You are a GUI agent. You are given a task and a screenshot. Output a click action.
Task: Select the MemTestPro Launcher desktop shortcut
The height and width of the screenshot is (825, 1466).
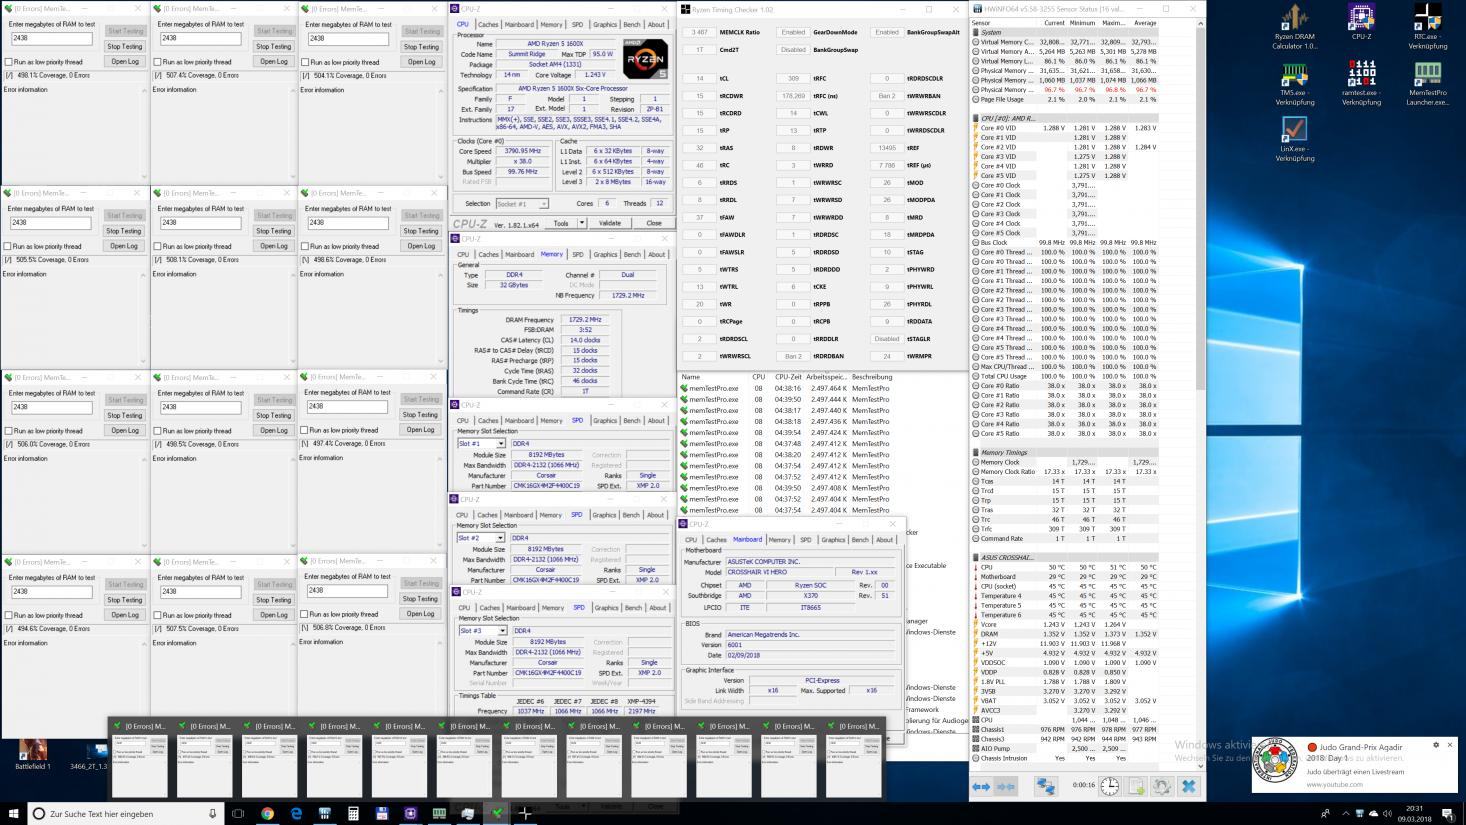click(1427, 84)
